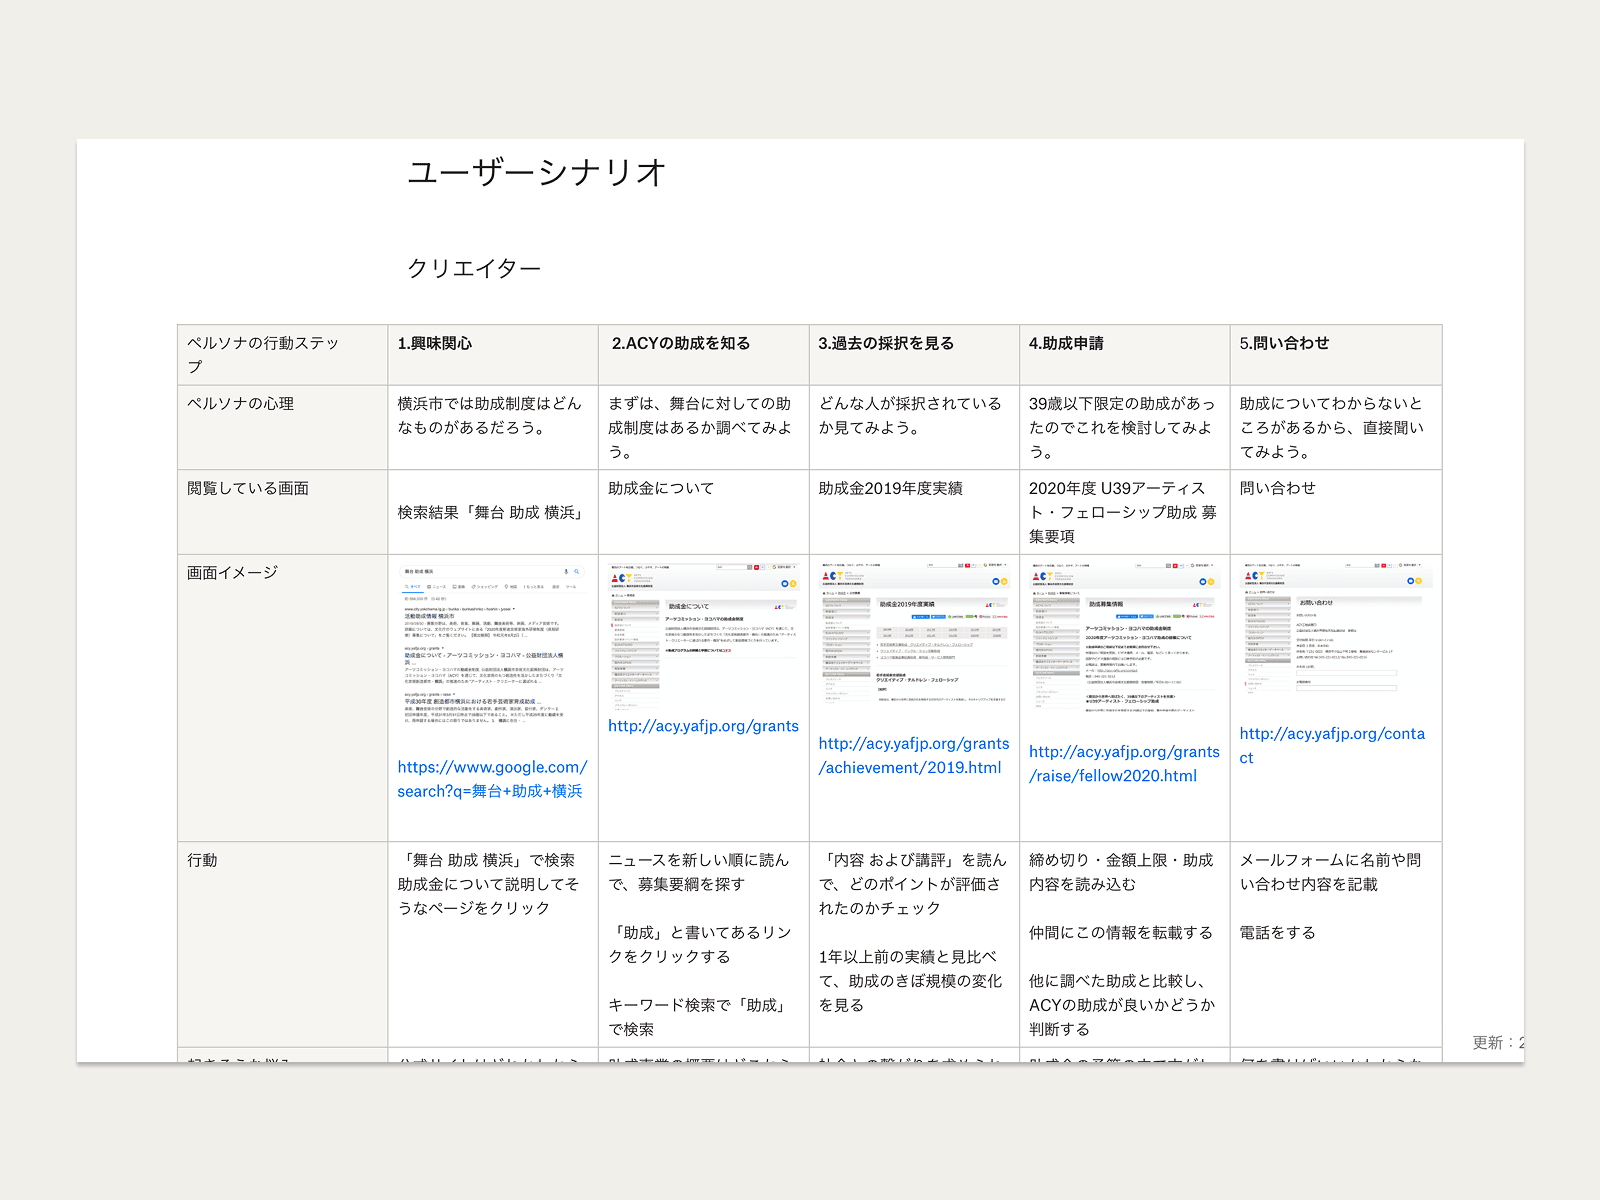The height and width of the screenshot is (1200, 1600).
Task: Click the 5.問い合わせ column header
Action: (x=1336, y=355)
